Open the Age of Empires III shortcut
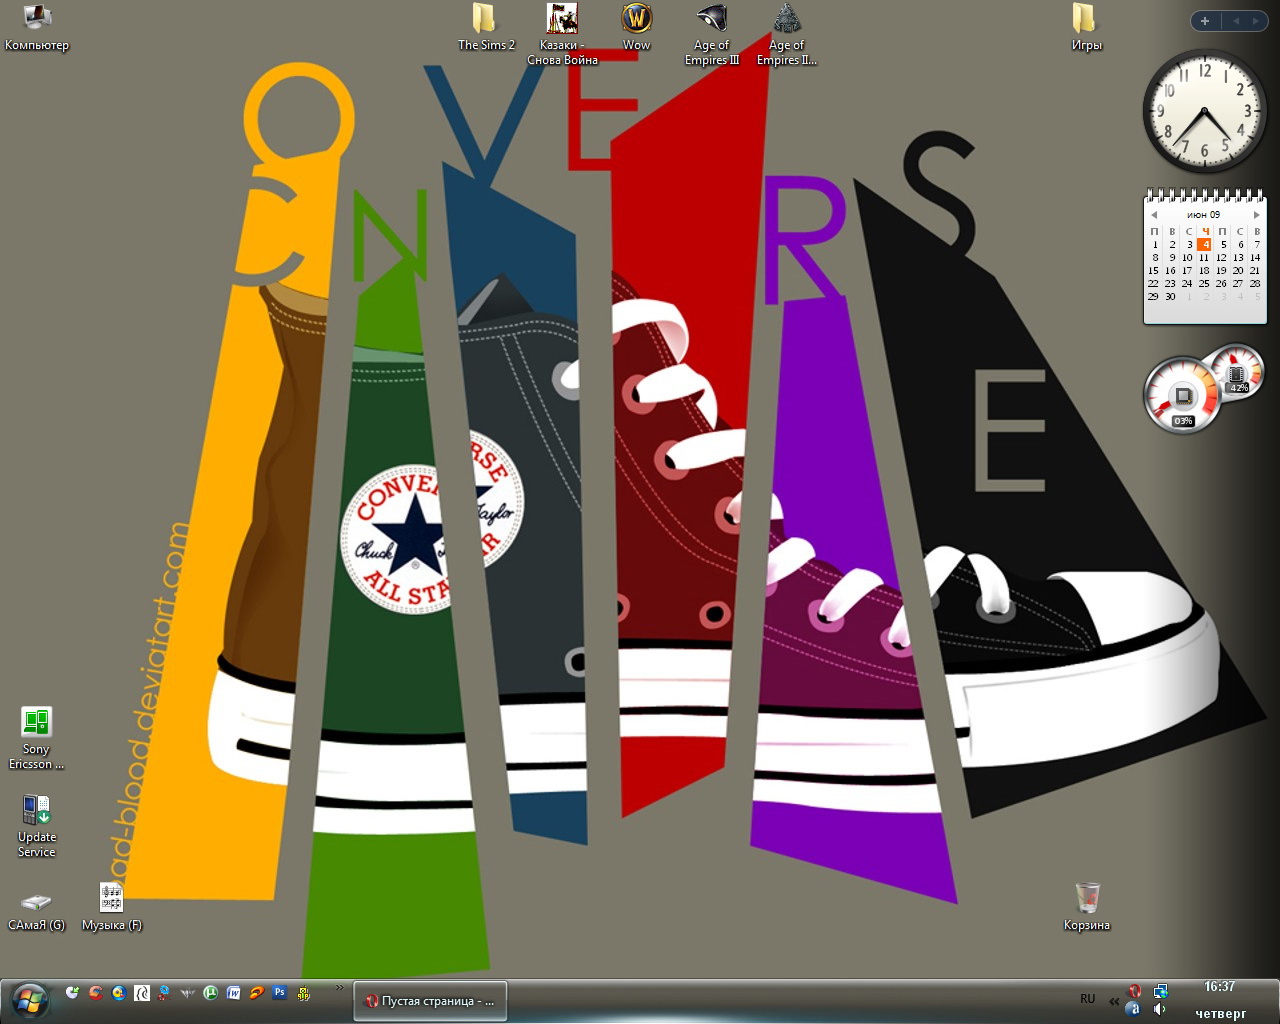This screenshot has width=1280, height=1024. [711, 20]
